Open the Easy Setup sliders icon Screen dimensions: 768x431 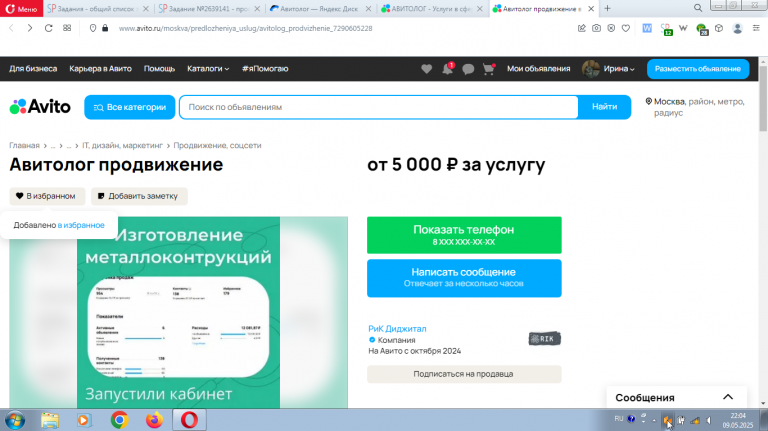[x=756, y=28]
